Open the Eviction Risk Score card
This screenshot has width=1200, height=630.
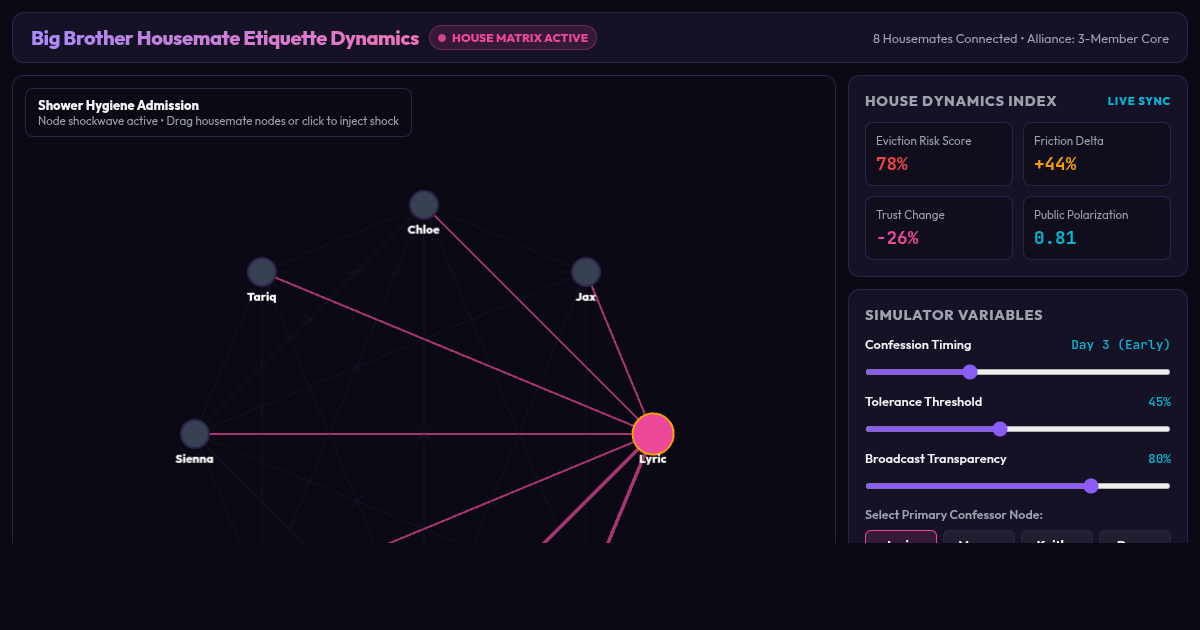tap(939, 154)
